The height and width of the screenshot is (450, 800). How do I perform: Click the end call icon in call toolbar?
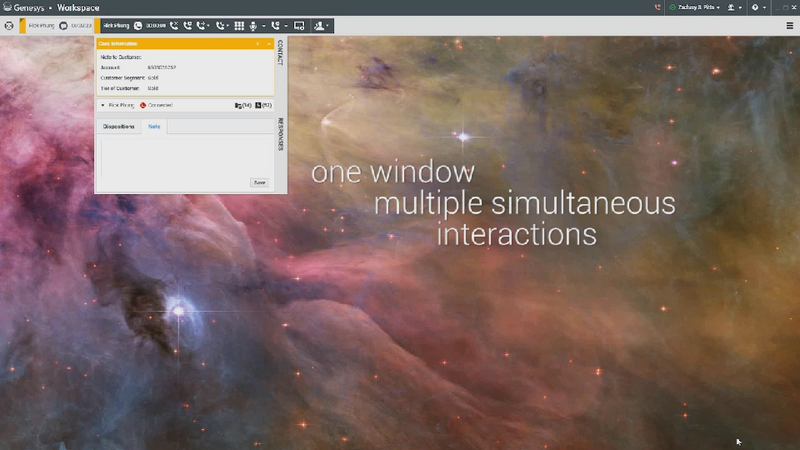tap(173, 26)
